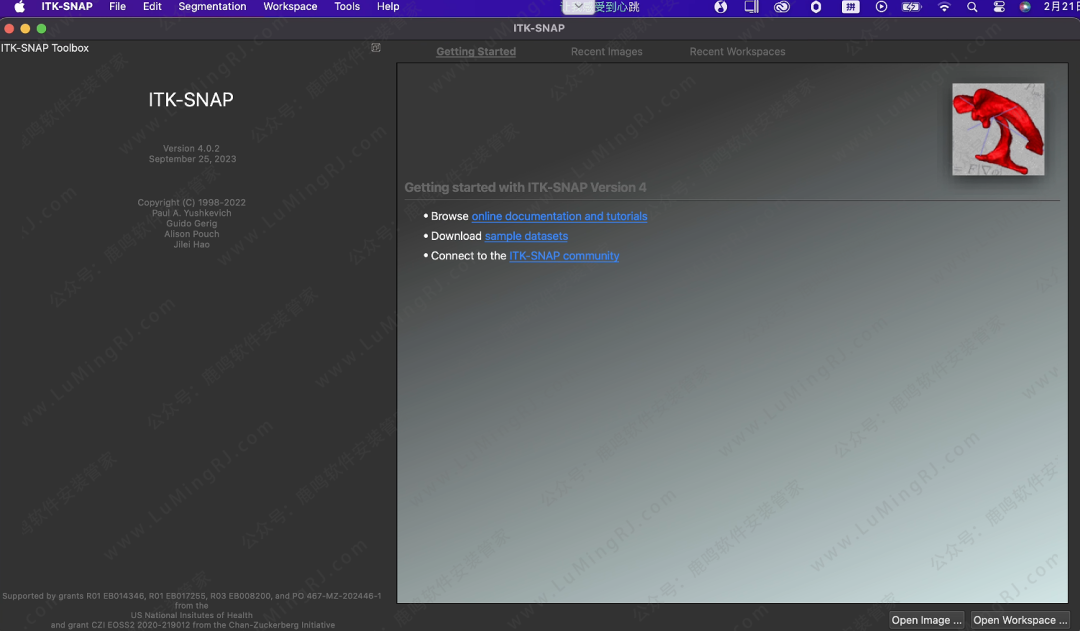Image resolution: width=1080 pixels, height=631 pixels.
Task: Follow the online documentation and tutorials link
Action: (559, 216)
